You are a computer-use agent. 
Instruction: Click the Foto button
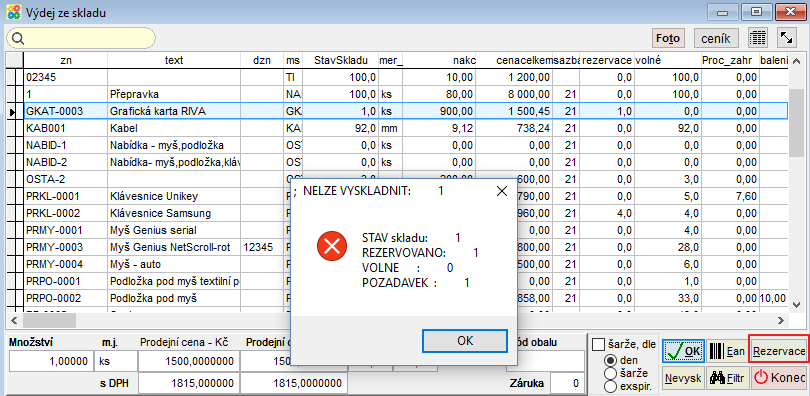667,38
